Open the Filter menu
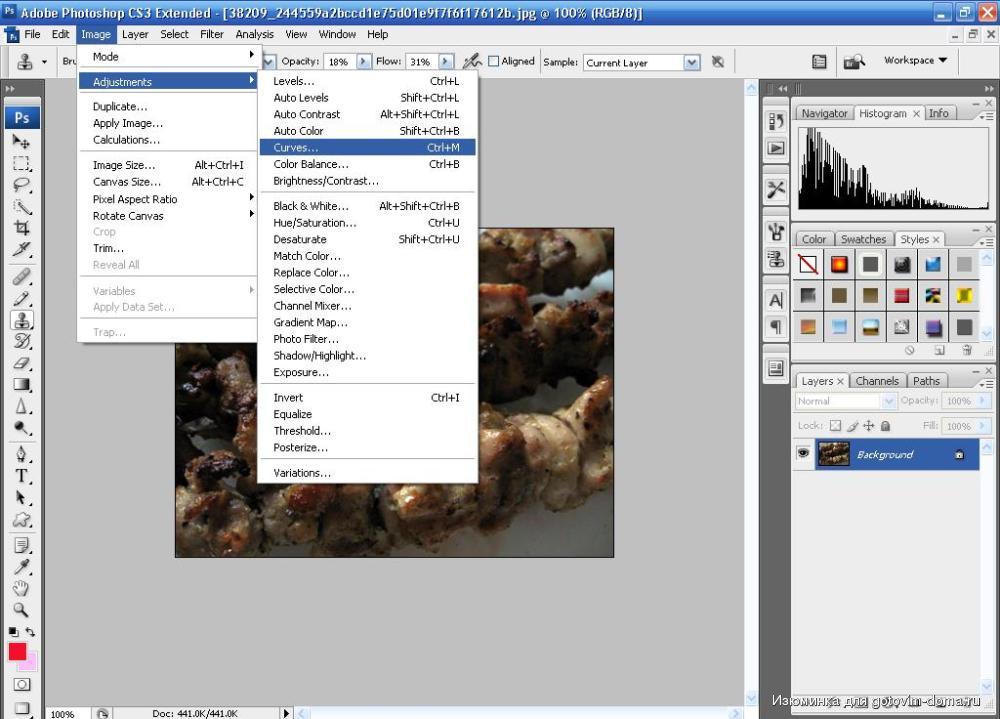 pos(212,34)
